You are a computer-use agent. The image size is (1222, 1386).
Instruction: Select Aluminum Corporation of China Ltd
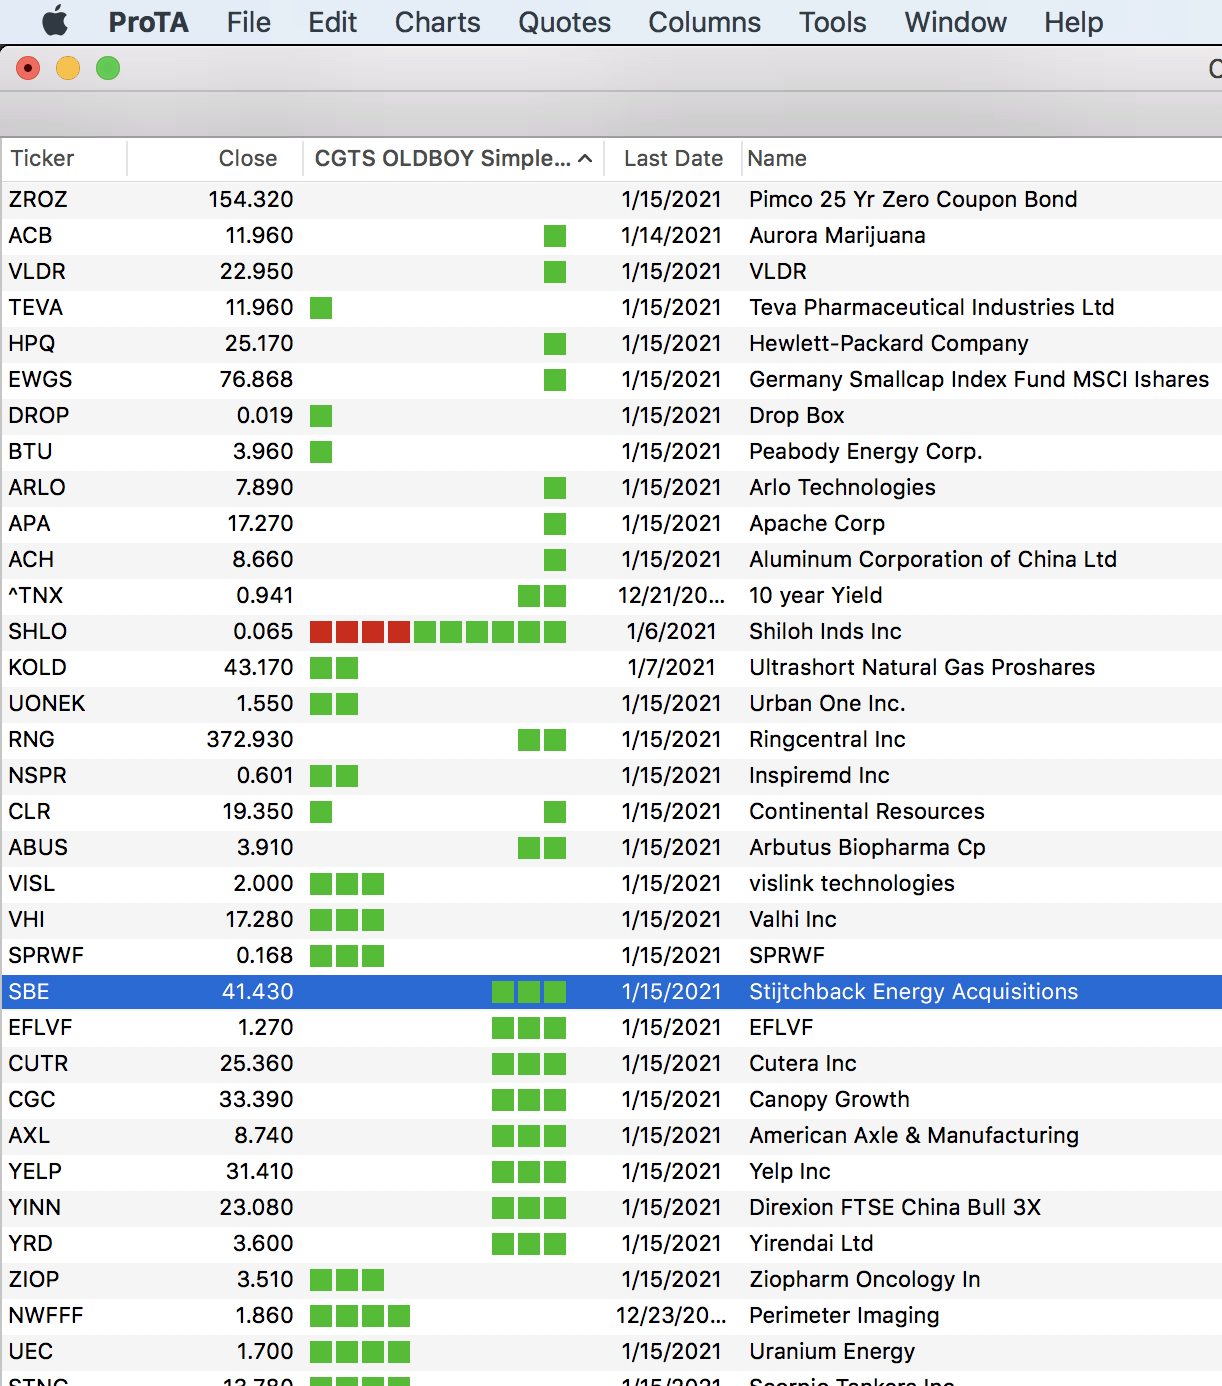point(932,559)
